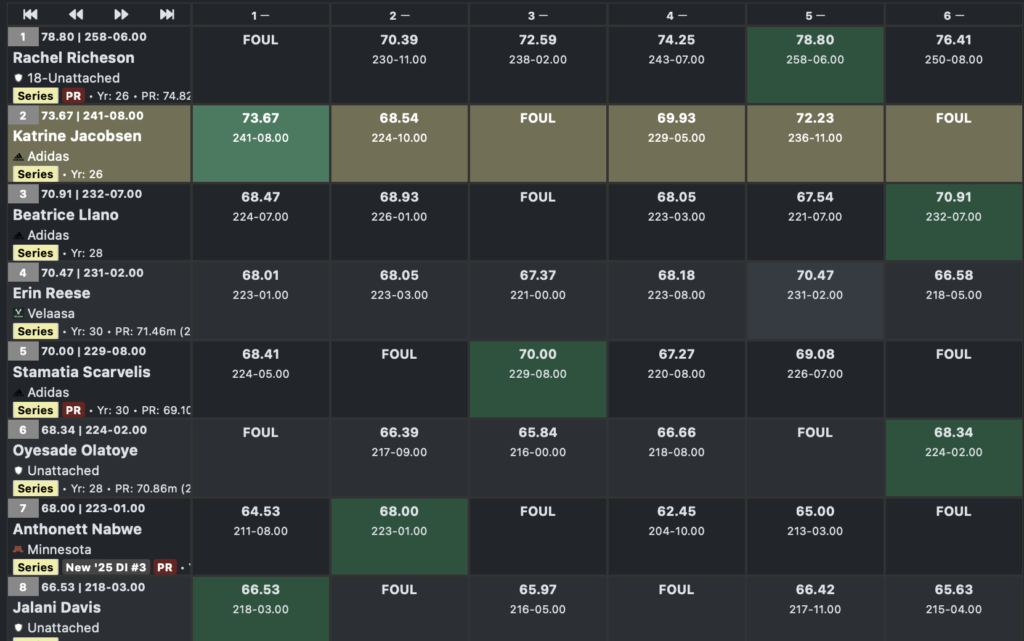This screenshot has height=641, width=1024.
Task: Jump to the last round using skip-forward icon
Action: [x=167, y=14]
